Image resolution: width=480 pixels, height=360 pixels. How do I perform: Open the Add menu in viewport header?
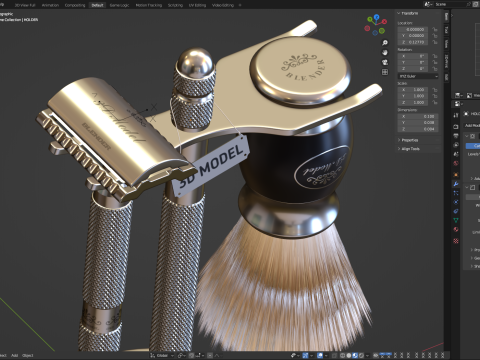coord(14,355)
